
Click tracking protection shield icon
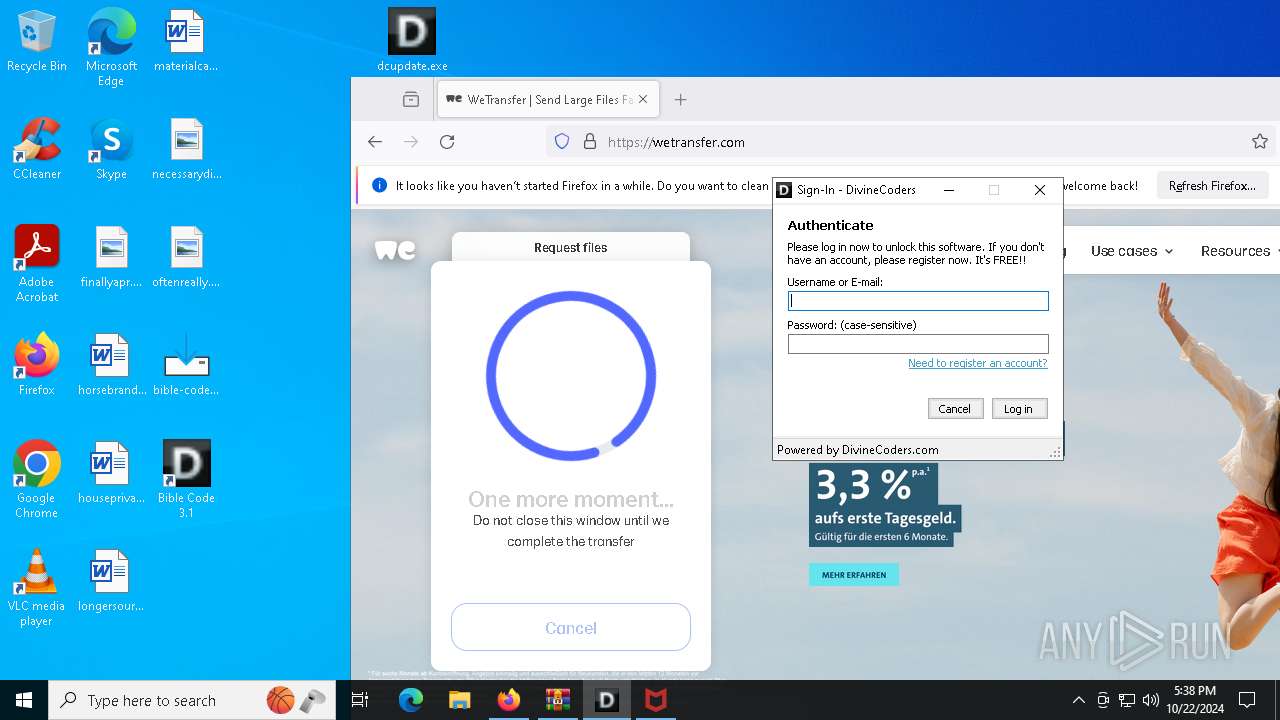562,142
